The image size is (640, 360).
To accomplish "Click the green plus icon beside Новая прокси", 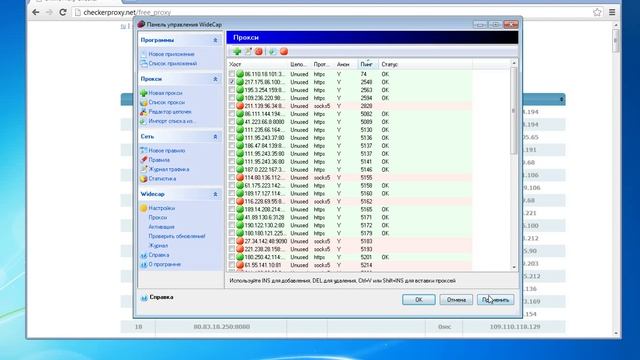I will [x=144, y=93].
